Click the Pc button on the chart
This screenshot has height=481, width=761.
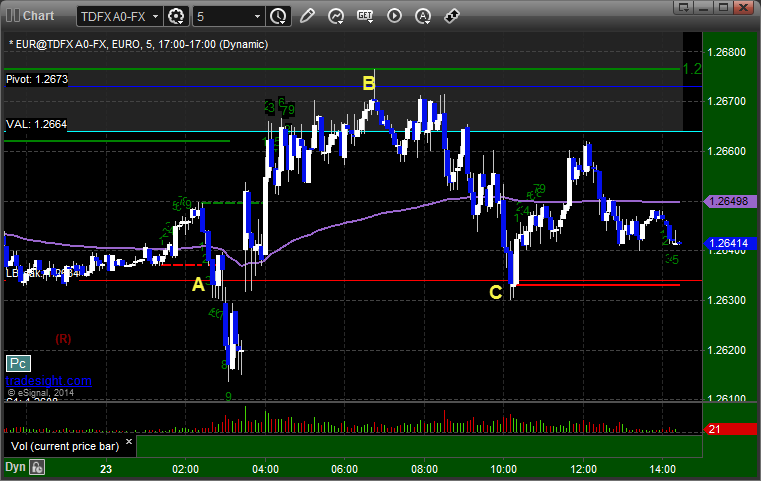point(18,363)
